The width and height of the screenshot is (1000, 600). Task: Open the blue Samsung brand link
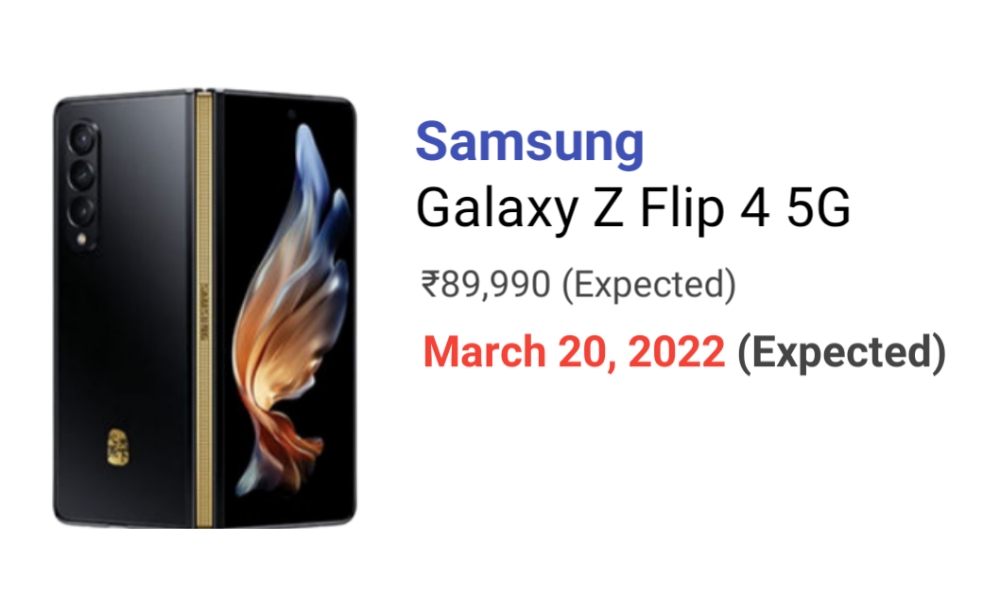click(529, 142)
